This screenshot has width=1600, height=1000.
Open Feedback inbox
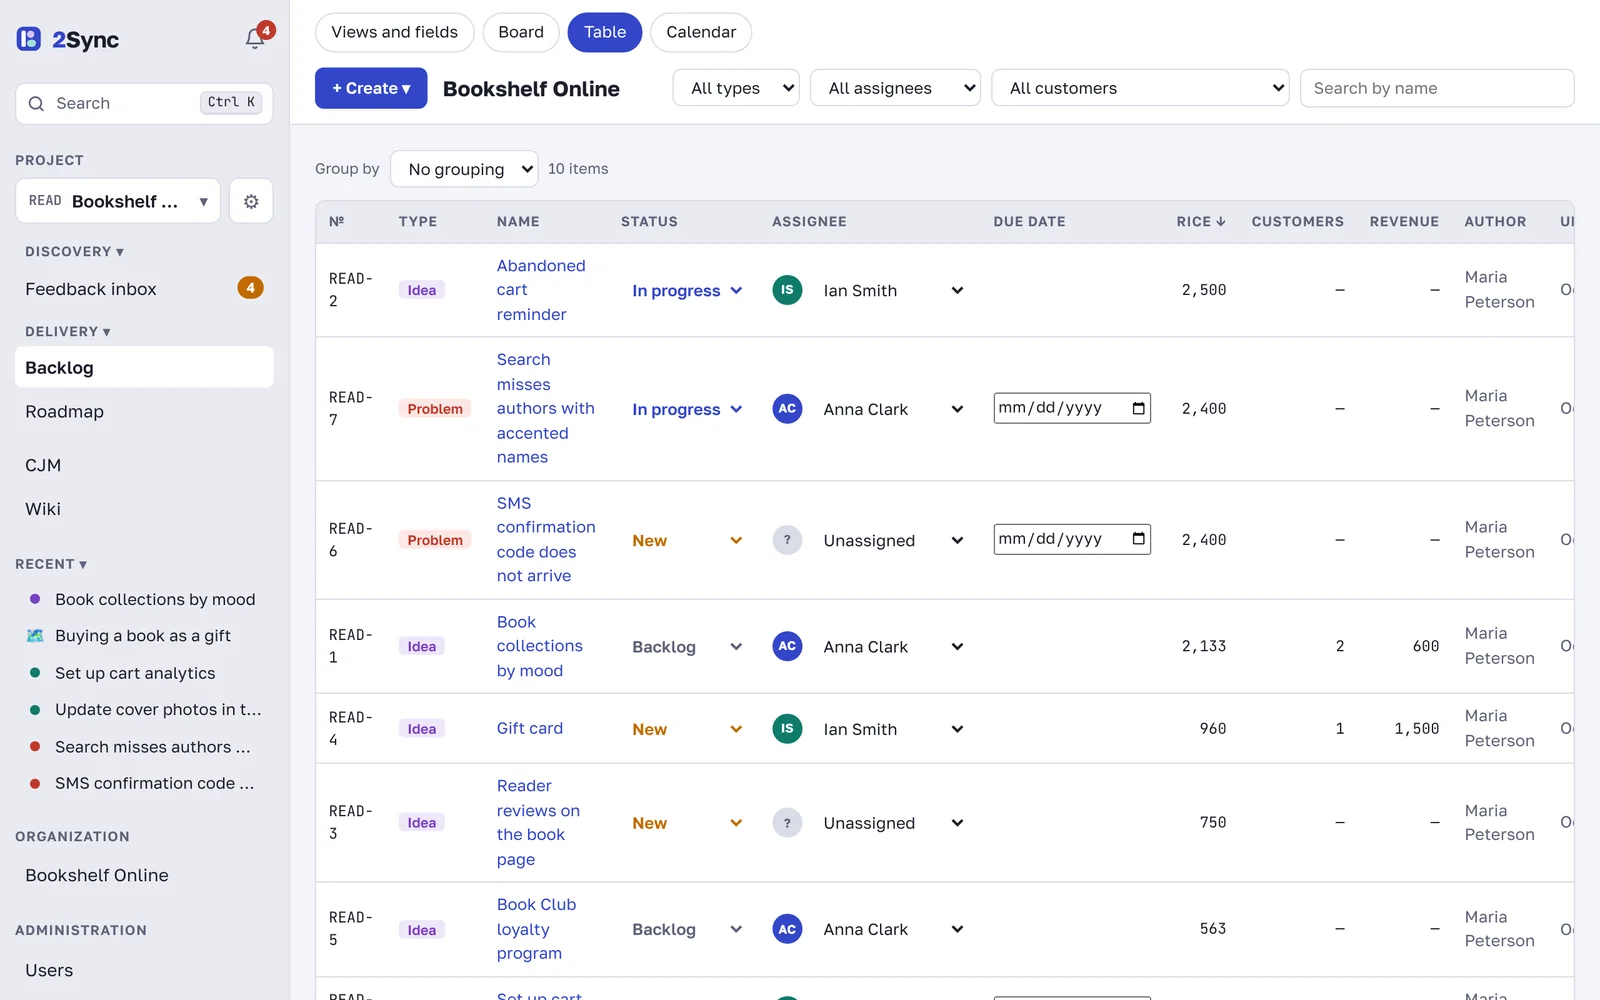point(144,289)
